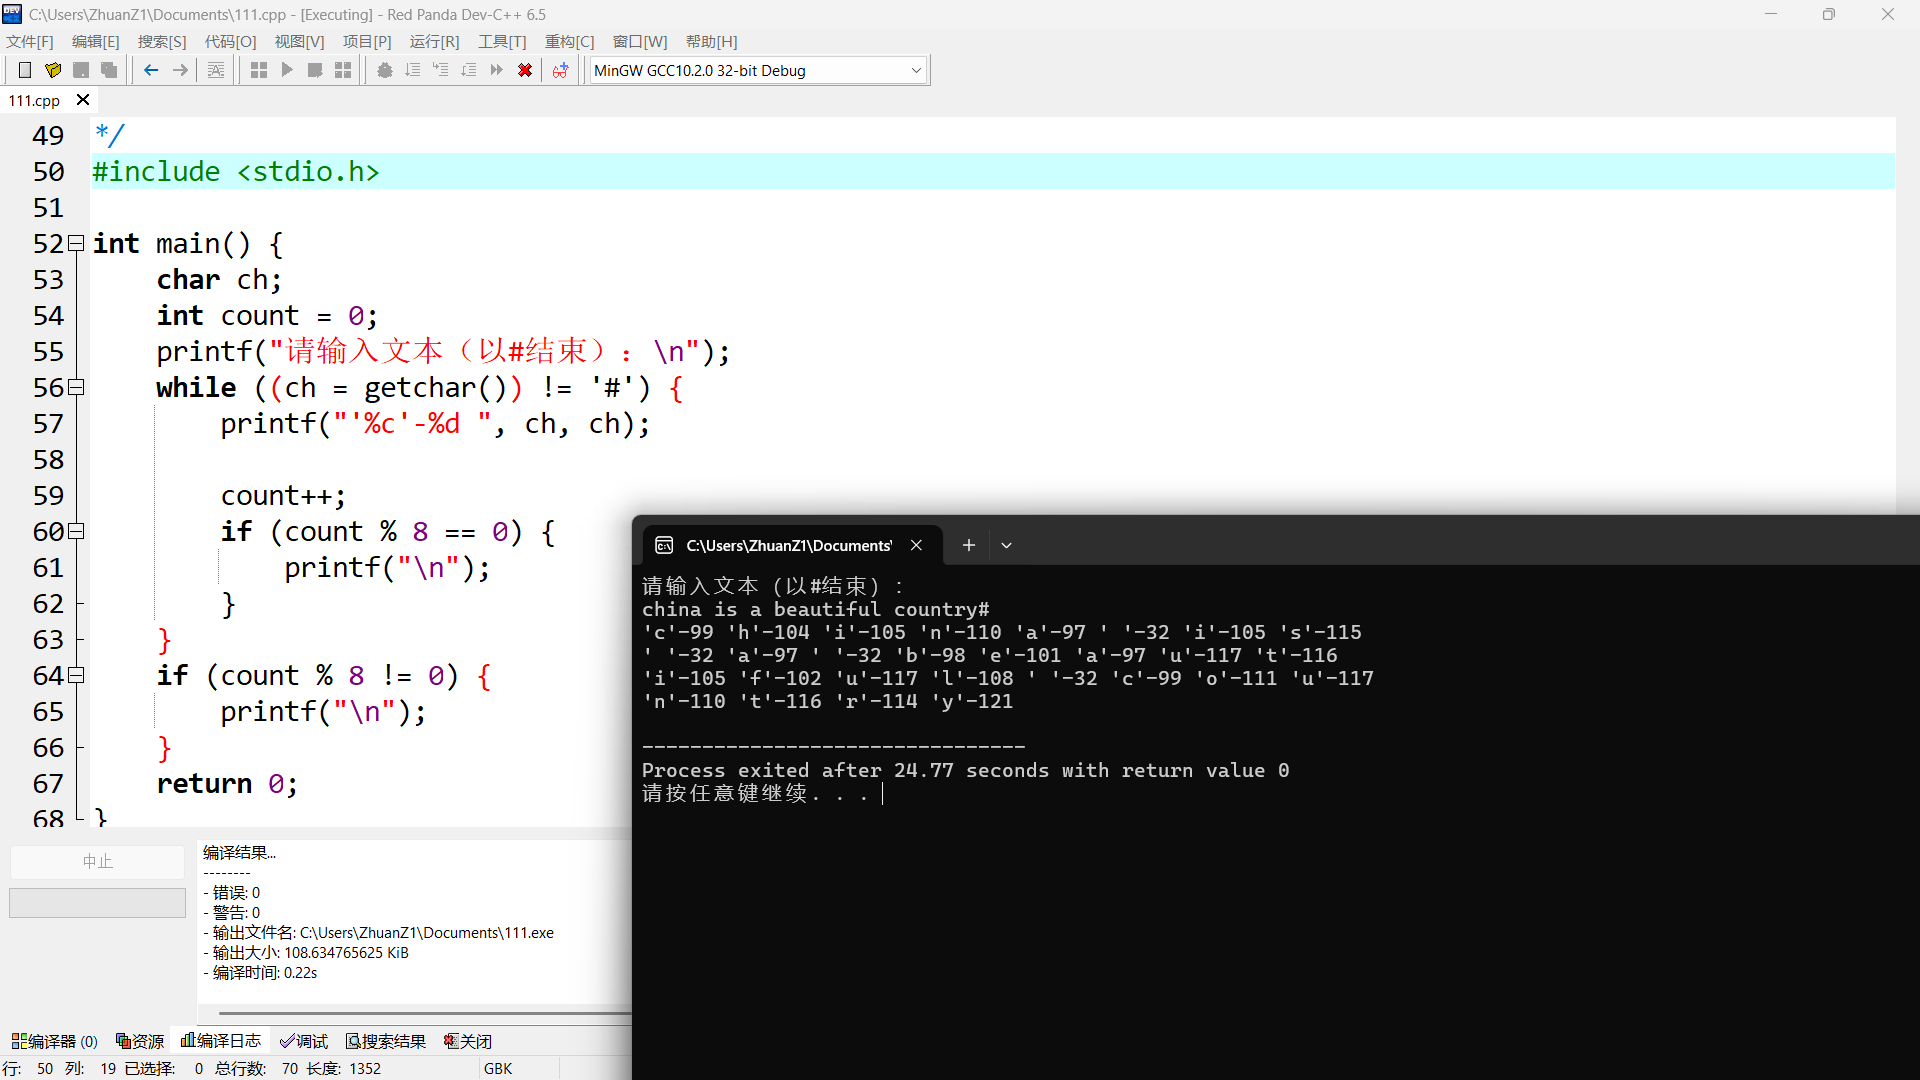Open the MinGW GCC compiler set dropdown

click(x=916, y=70)
